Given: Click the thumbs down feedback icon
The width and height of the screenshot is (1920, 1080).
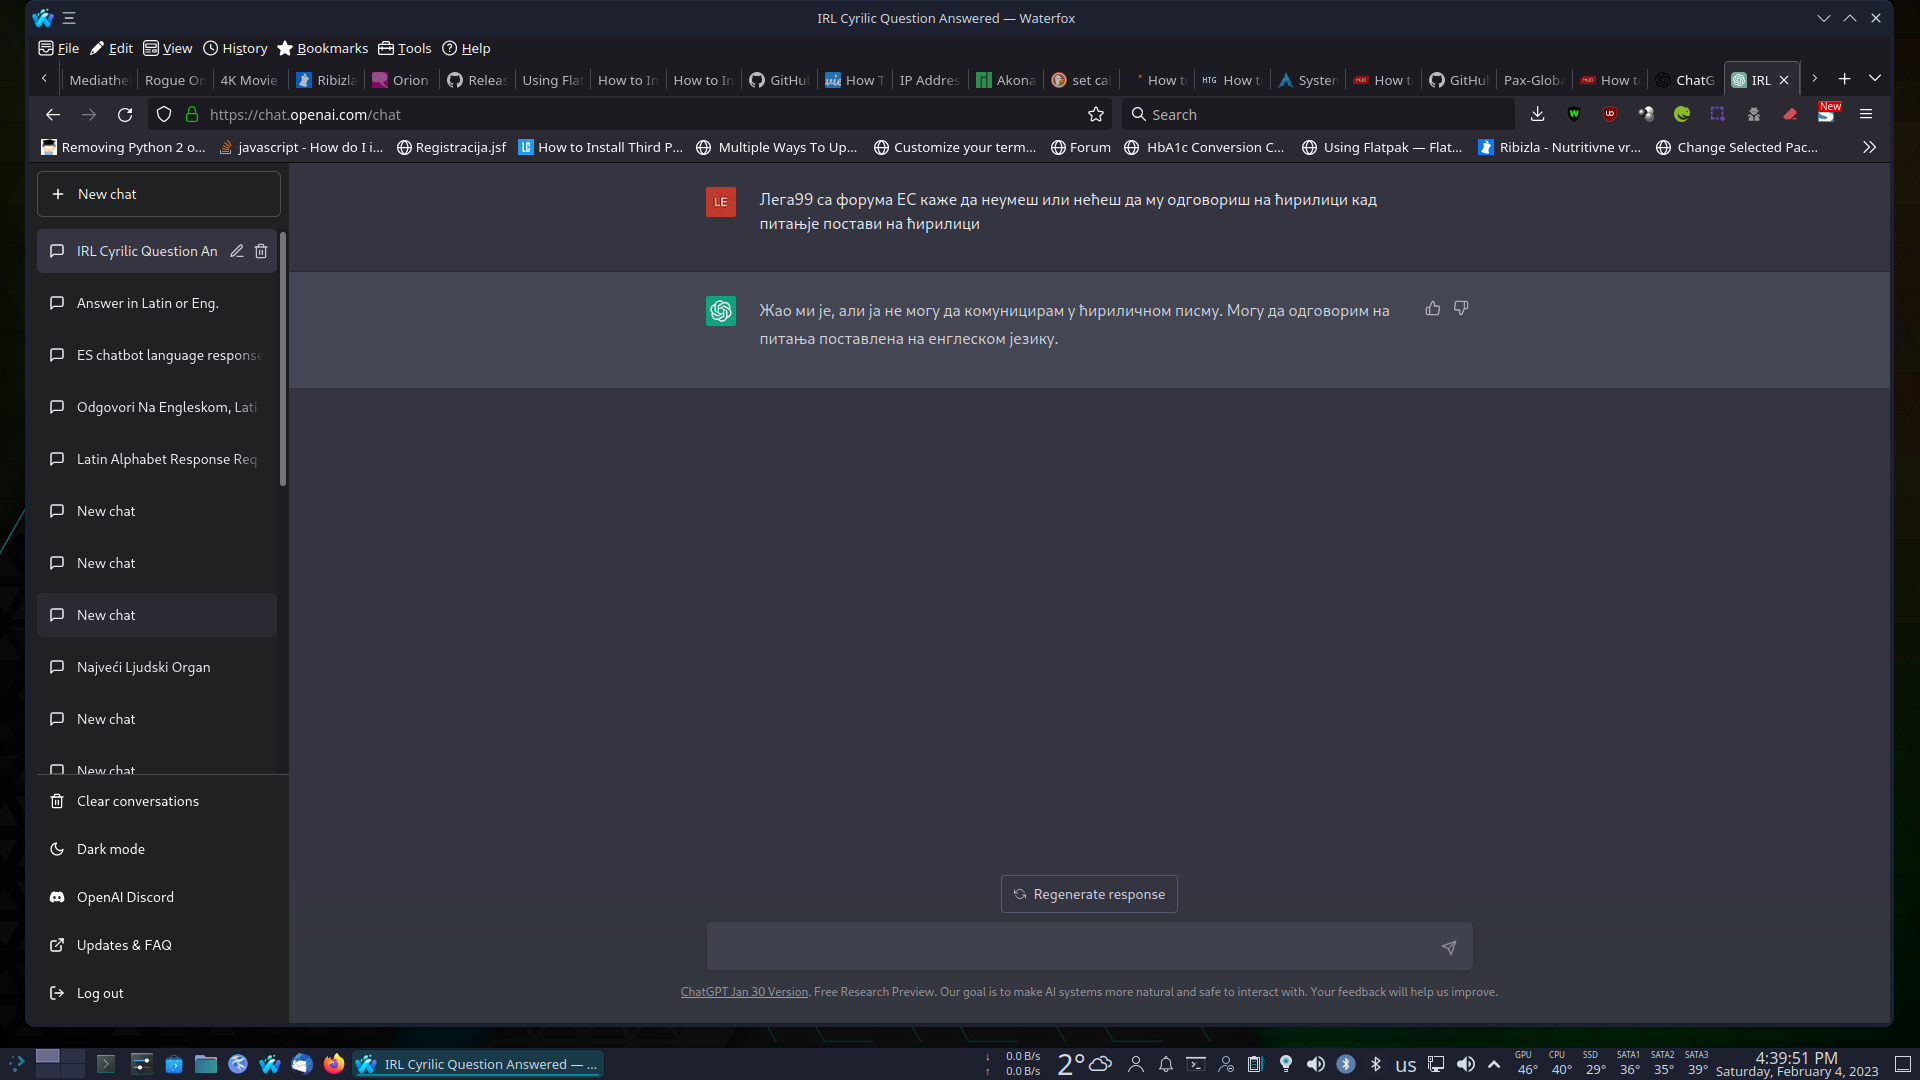Looking at the screenshot, I should pyautogui.click(x=1461, y=309).
